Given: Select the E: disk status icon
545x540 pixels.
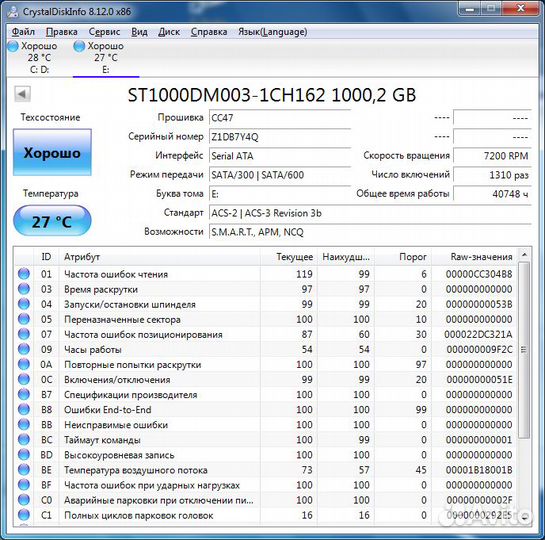Looking at the screenshot, I should click(x=79, y=46).
